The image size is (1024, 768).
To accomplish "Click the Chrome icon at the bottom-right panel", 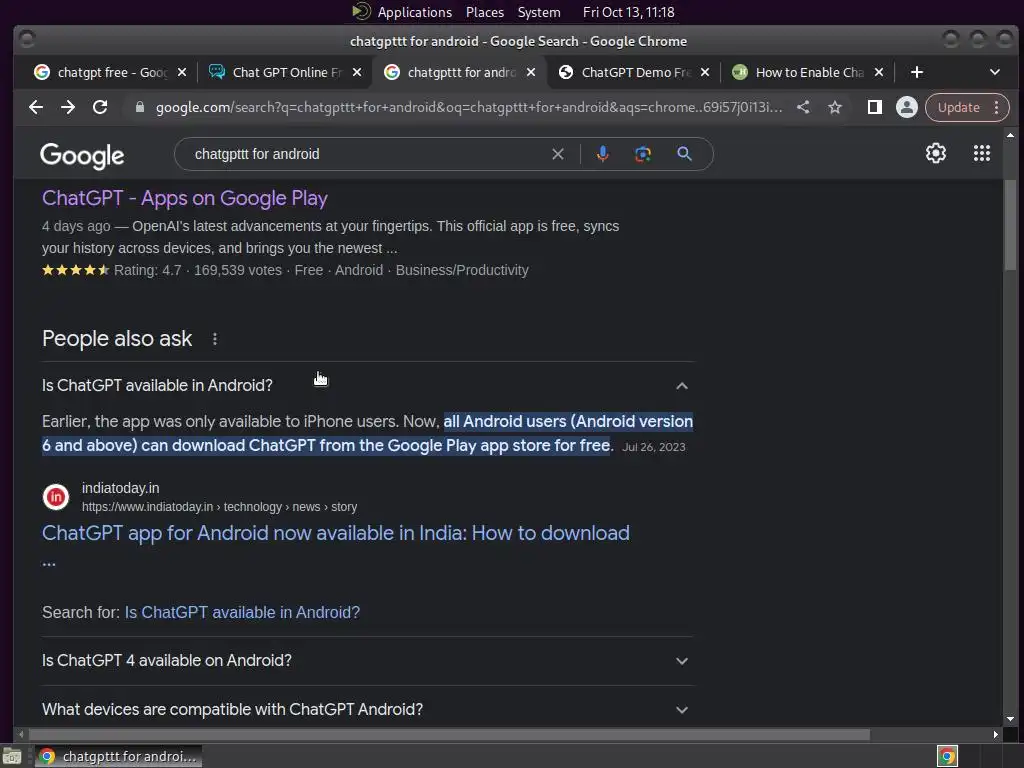I will coord(947,756).
